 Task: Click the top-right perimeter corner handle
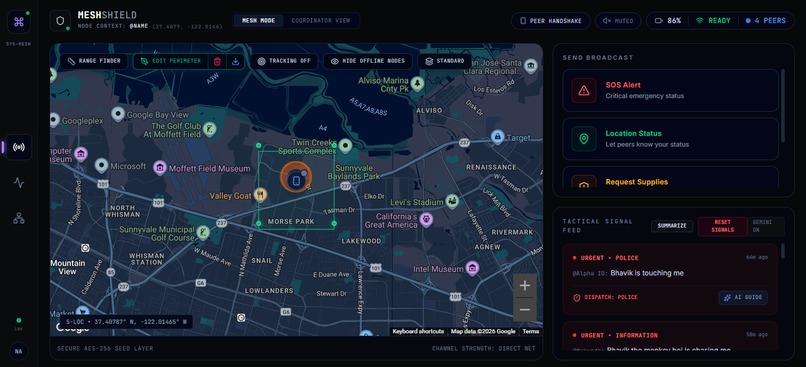(334, 145)
